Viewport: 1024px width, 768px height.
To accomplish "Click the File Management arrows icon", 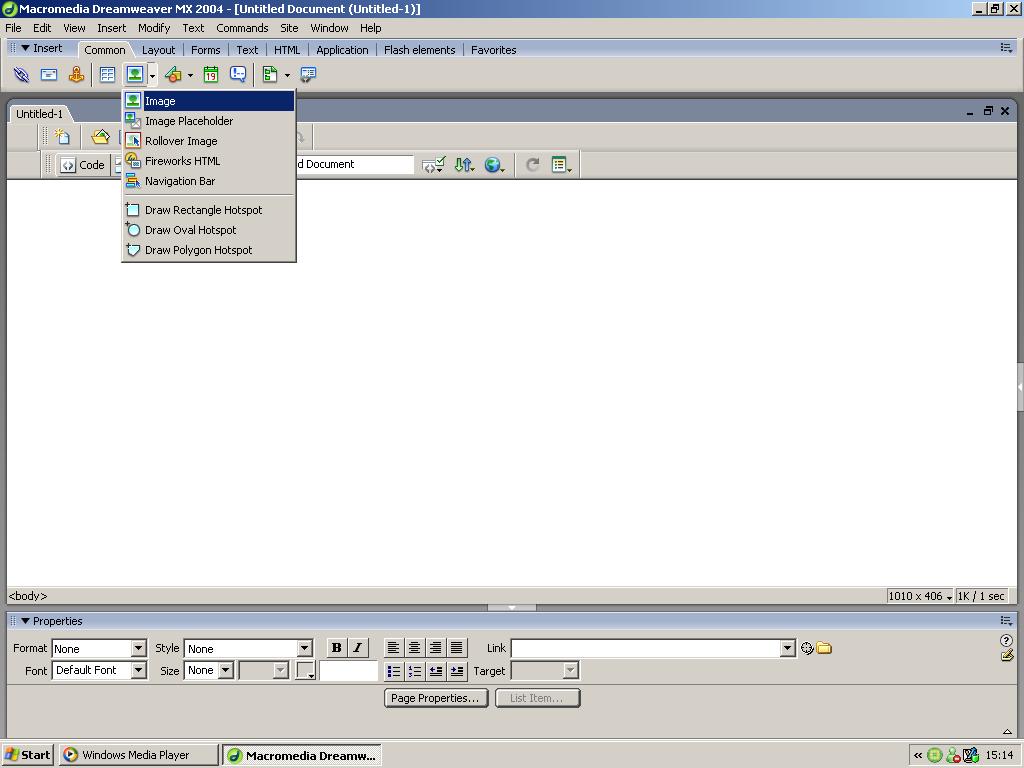I will pos(463,165).
